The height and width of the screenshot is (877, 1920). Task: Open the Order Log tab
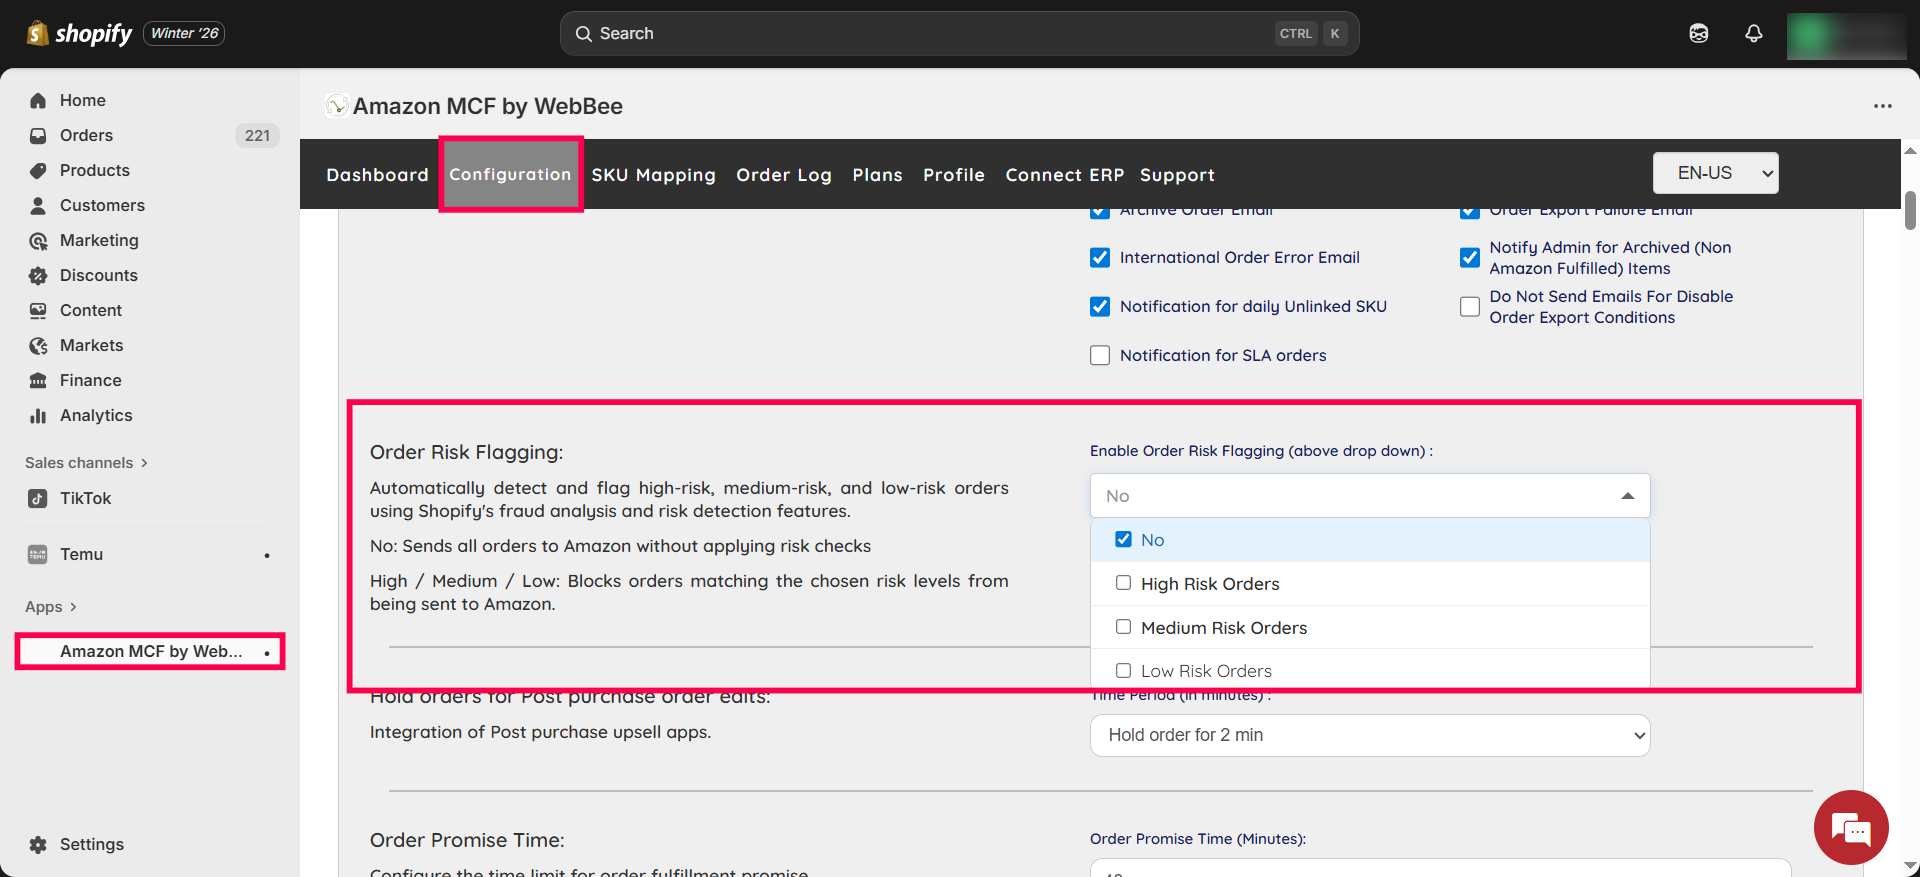(783, 175)
